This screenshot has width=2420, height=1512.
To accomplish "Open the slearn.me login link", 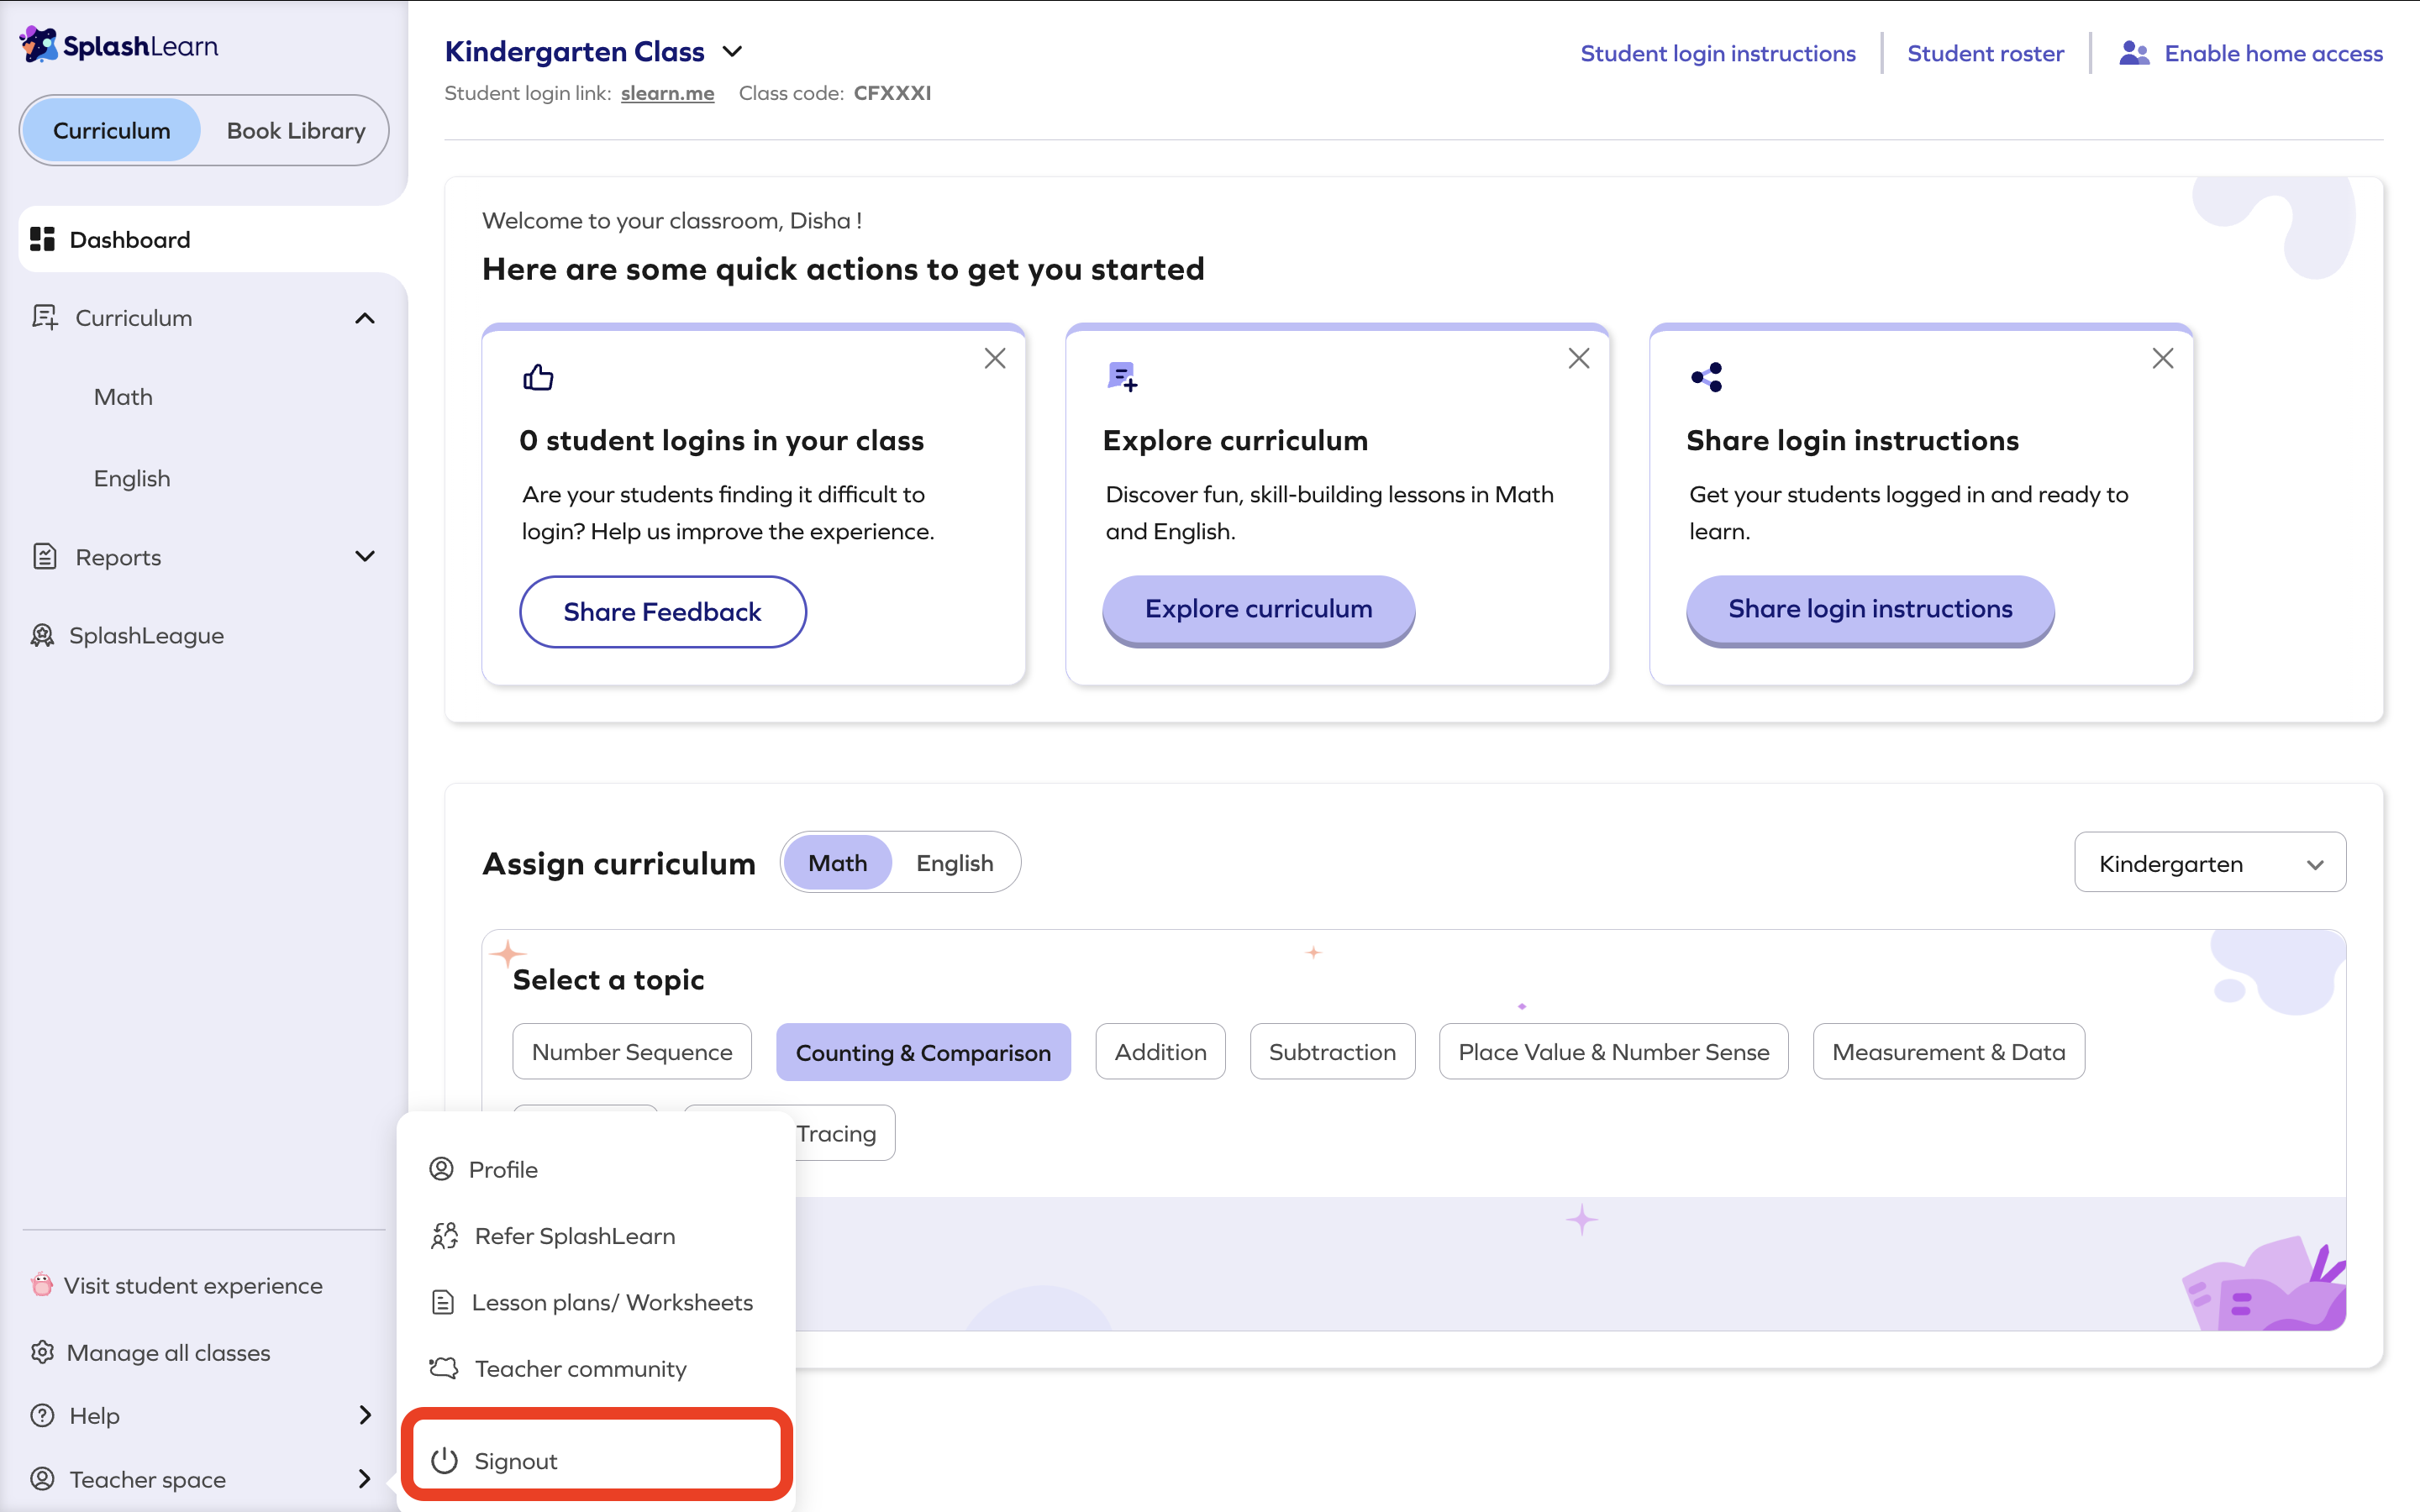I will point(667,93).
